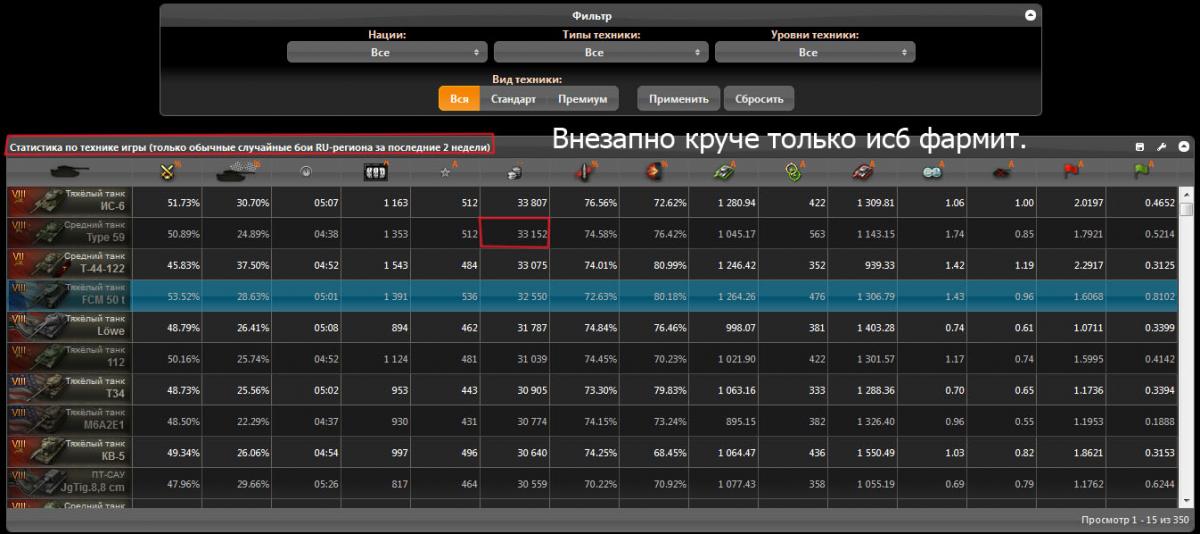Screen dimensions: 1200x534
Task: Open table settings wrench icon
Action: (x=1161, y=146)
